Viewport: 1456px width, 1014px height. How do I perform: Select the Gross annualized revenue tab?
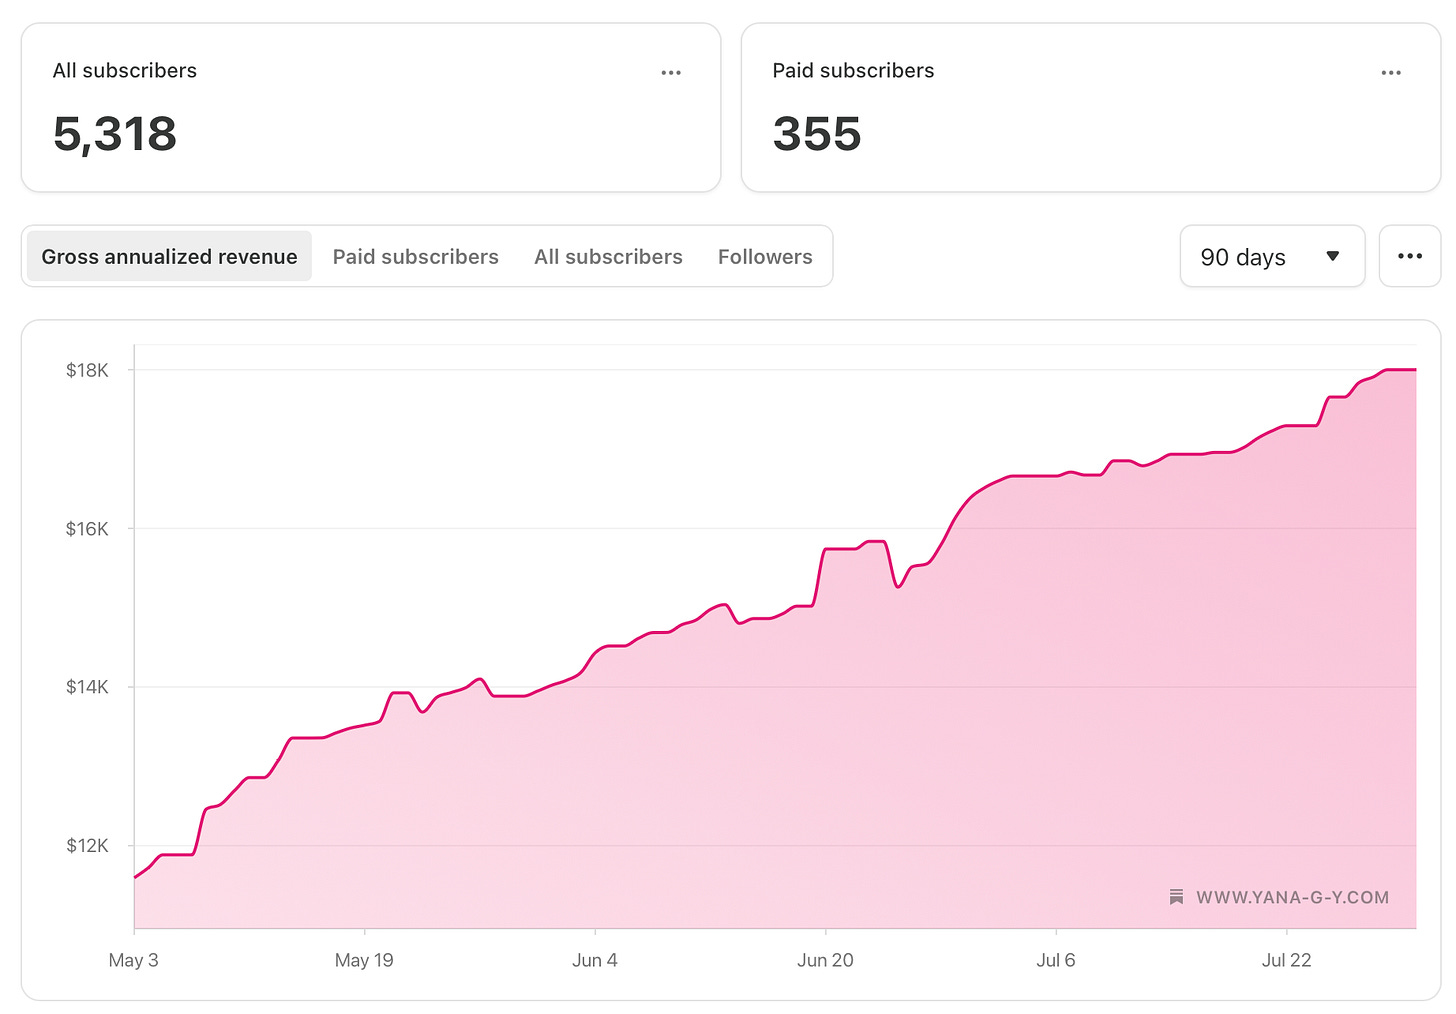[x=168, y=256]
